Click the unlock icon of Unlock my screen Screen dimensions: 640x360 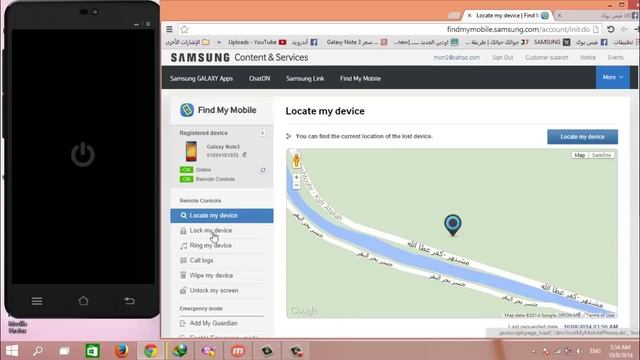point(183,291)
